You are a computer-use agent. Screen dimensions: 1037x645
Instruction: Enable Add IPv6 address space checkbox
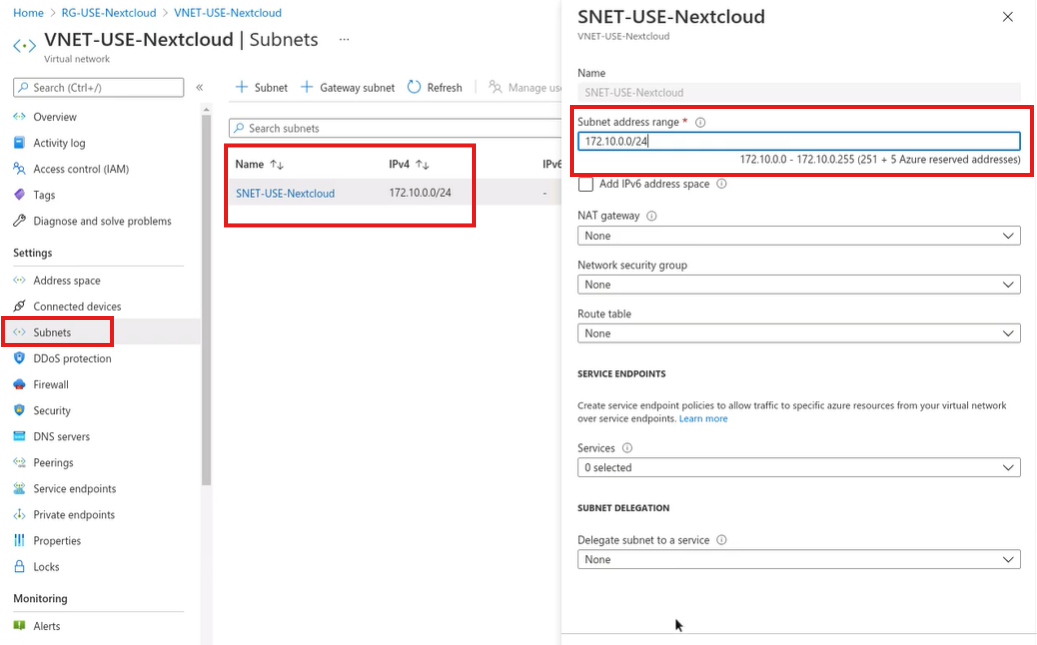[585, 184]
